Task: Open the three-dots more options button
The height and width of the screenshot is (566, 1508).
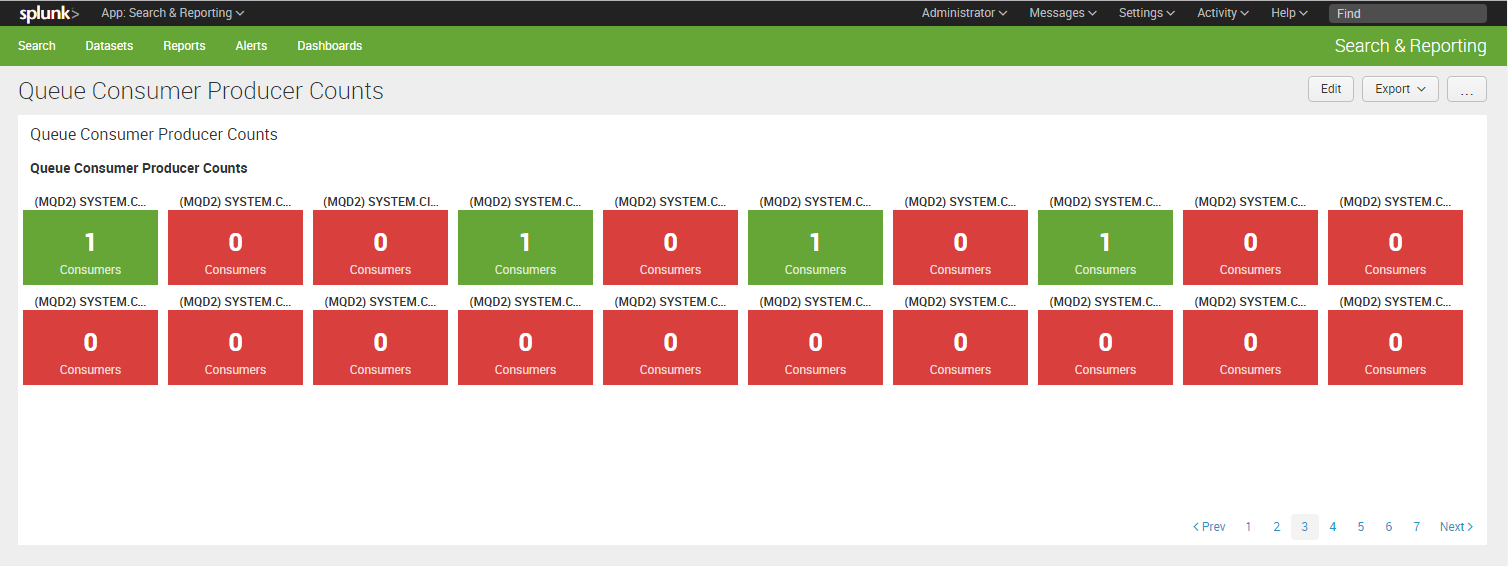Action: 1466,89
